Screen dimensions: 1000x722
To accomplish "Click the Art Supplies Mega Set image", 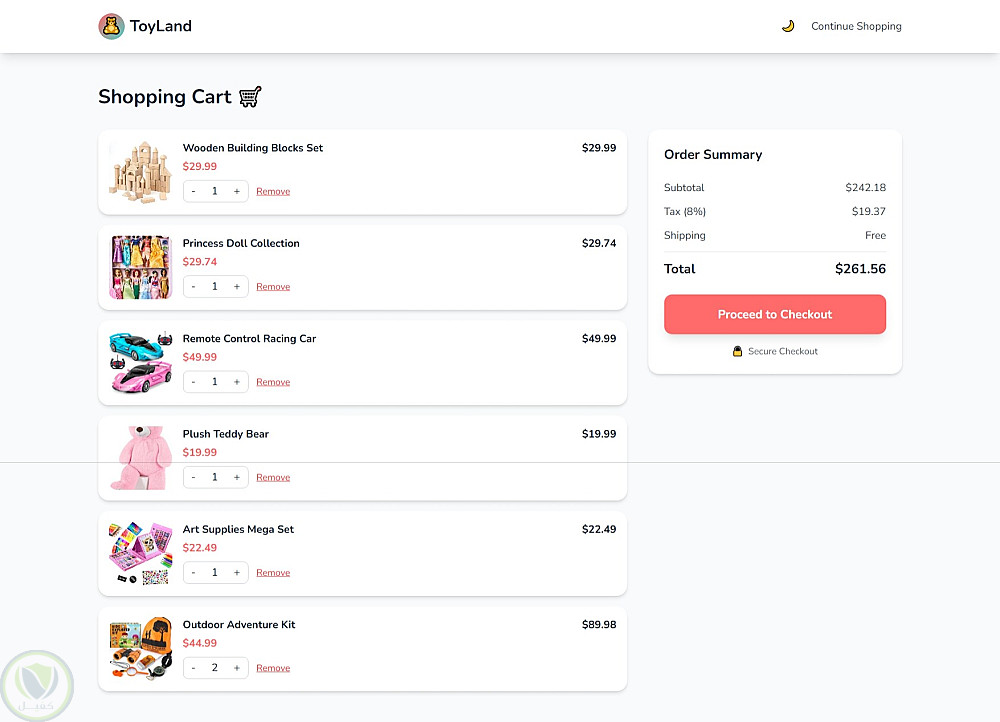I will [x=140, y=553].
